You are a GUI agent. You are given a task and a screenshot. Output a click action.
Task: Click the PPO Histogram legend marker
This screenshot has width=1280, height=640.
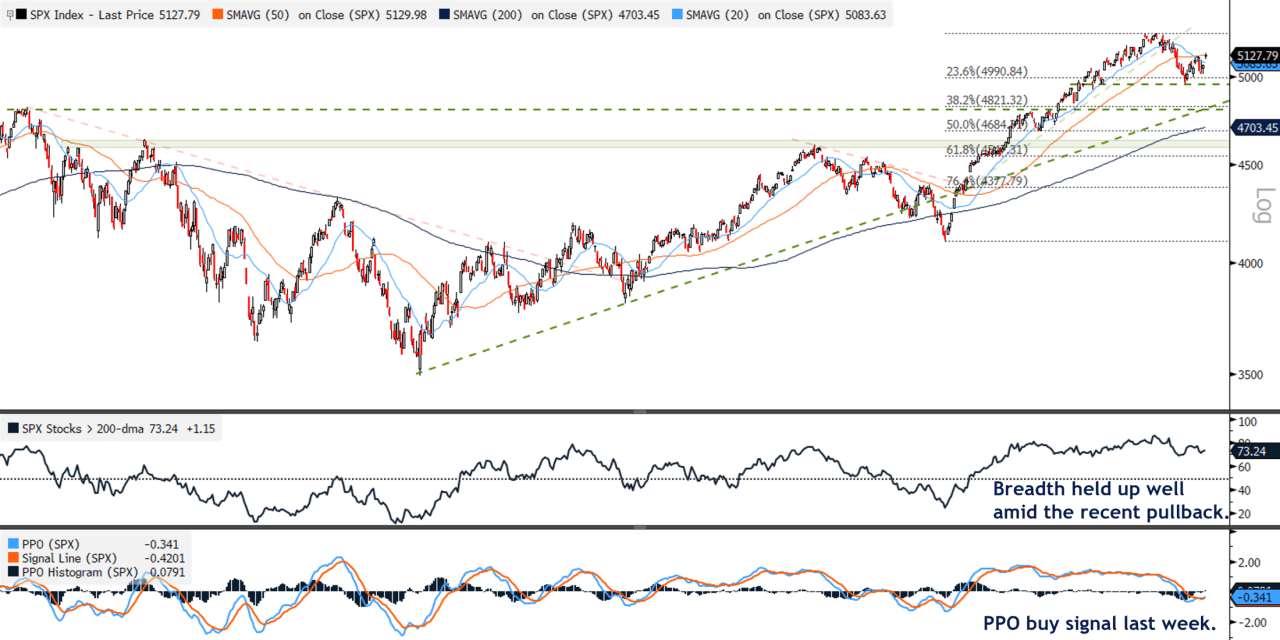[15, 572]
